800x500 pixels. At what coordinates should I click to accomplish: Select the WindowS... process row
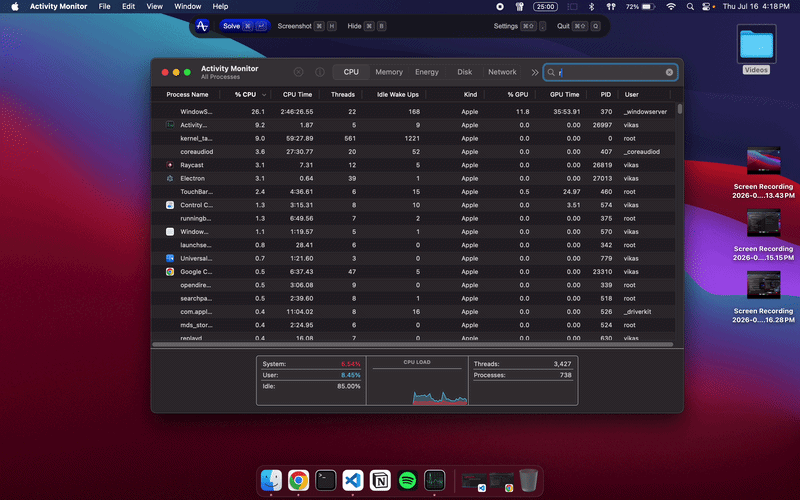pyautogui.click(x=413, y=111)
